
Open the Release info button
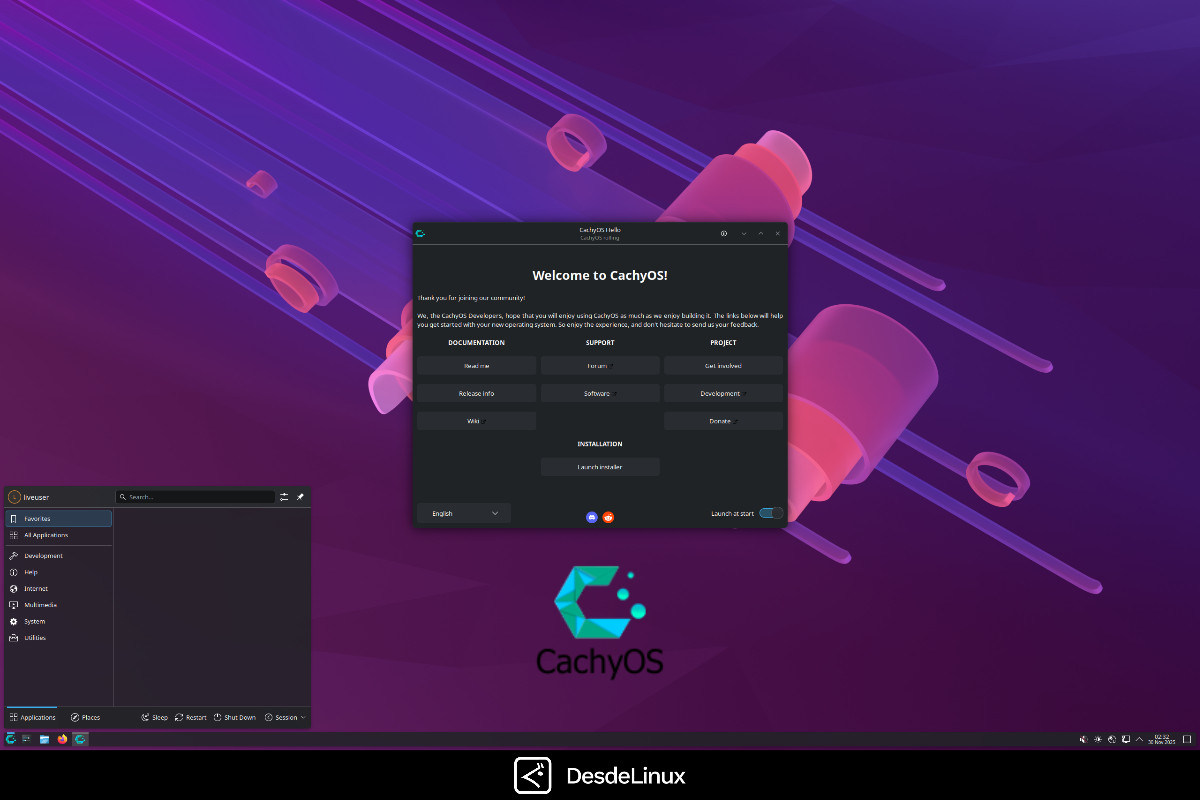476,393
